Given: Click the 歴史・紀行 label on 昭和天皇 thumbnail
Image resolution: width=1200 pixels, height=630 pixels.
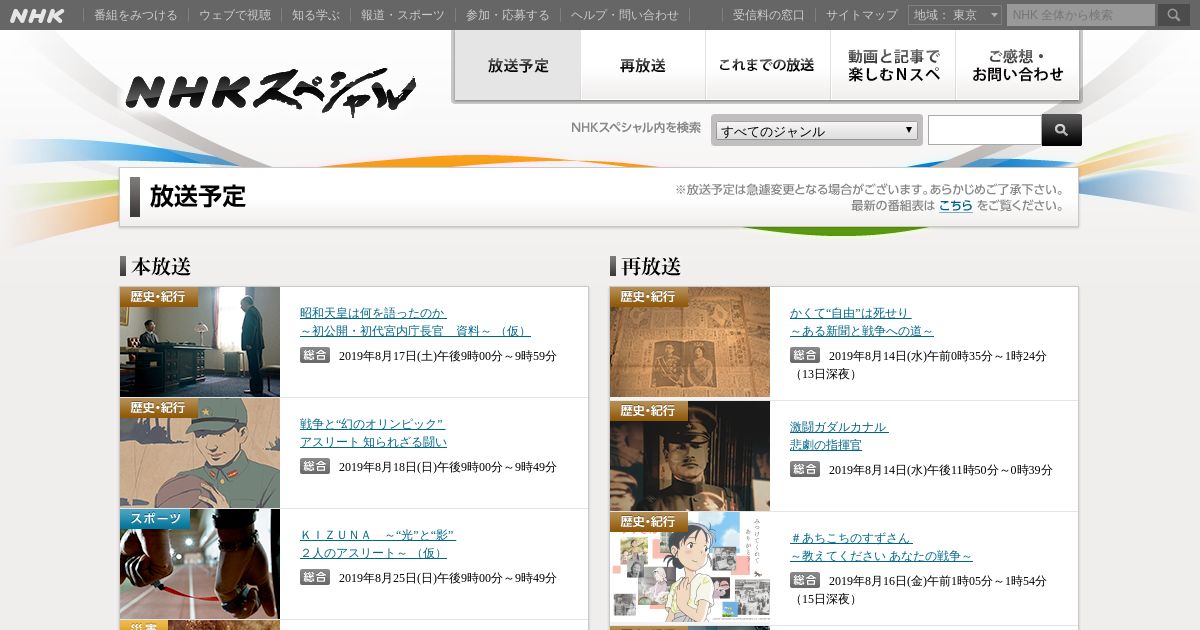Looking at the screenshot, I should [158, 297].
